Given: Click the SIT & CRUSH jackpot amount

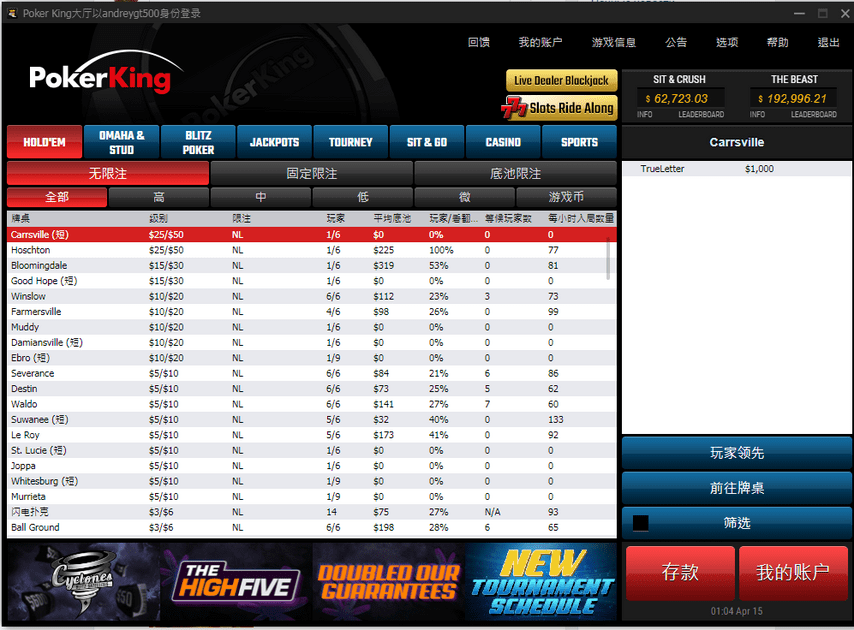Looking at the screenshot, I should 680,99.
